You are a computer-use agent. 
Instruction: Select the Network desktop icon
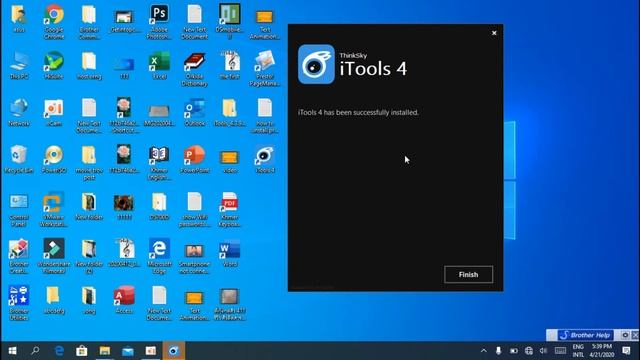click(19, 112)
